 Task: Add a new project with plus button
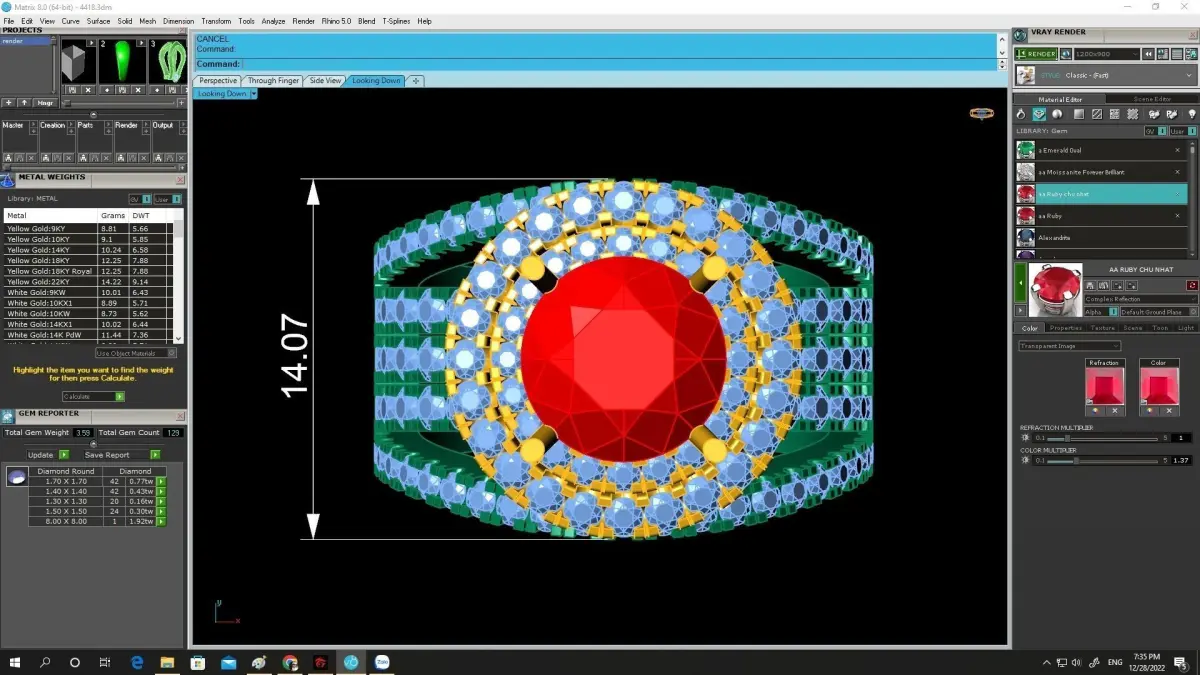[x=9, y=103]
